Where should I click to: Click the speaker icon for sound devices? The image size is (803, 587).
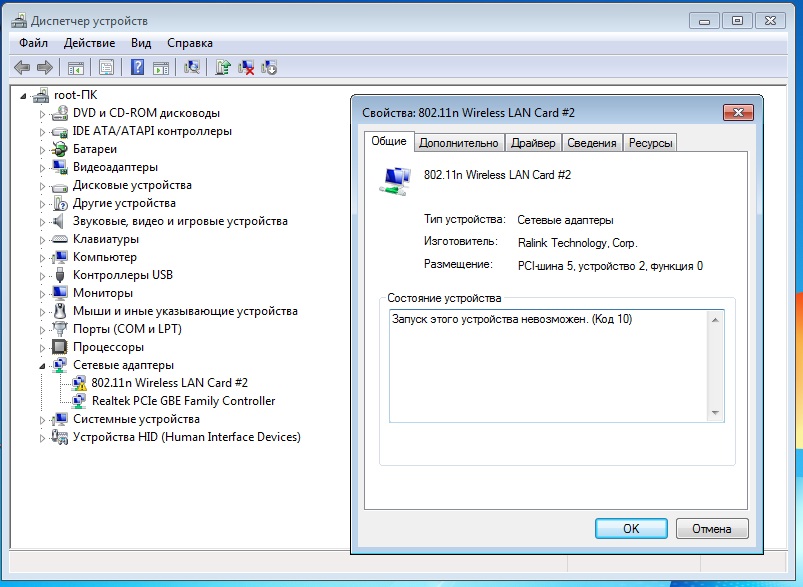(x=59, y=221)
